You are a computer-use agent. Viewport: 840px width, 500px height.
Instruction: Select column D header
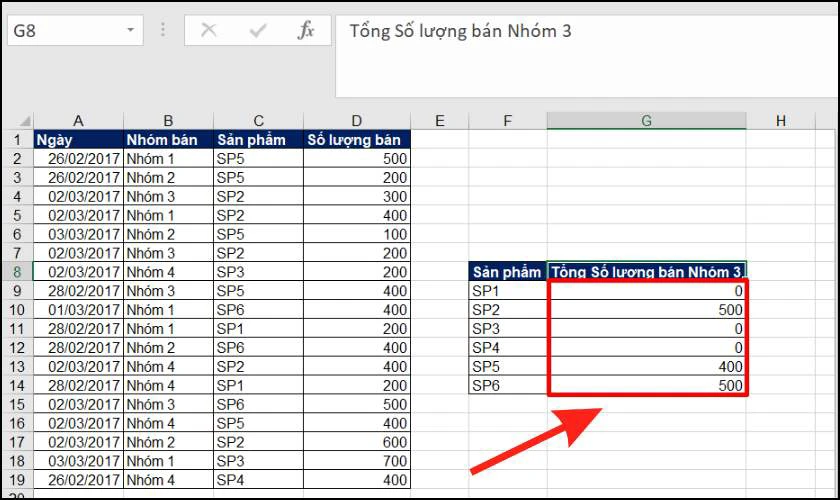pos(357,121)
